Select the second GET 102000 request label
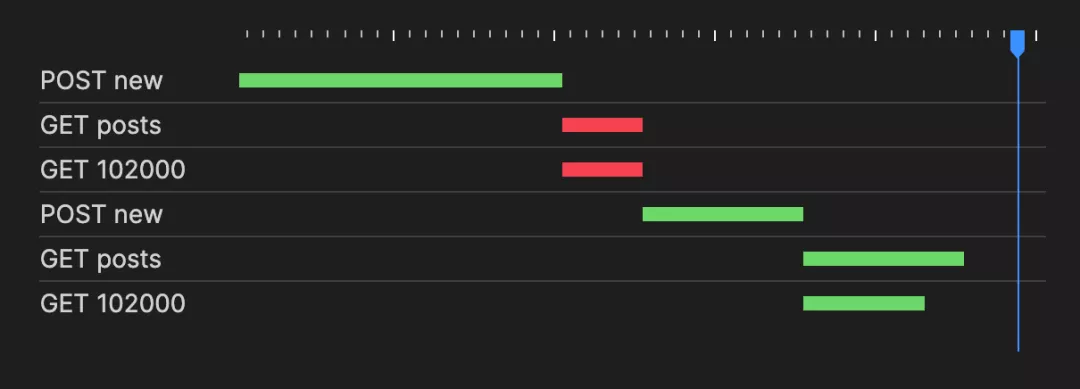Image resolution: width=1080 pixels, height=389 pixels. (x=113, y=303)
